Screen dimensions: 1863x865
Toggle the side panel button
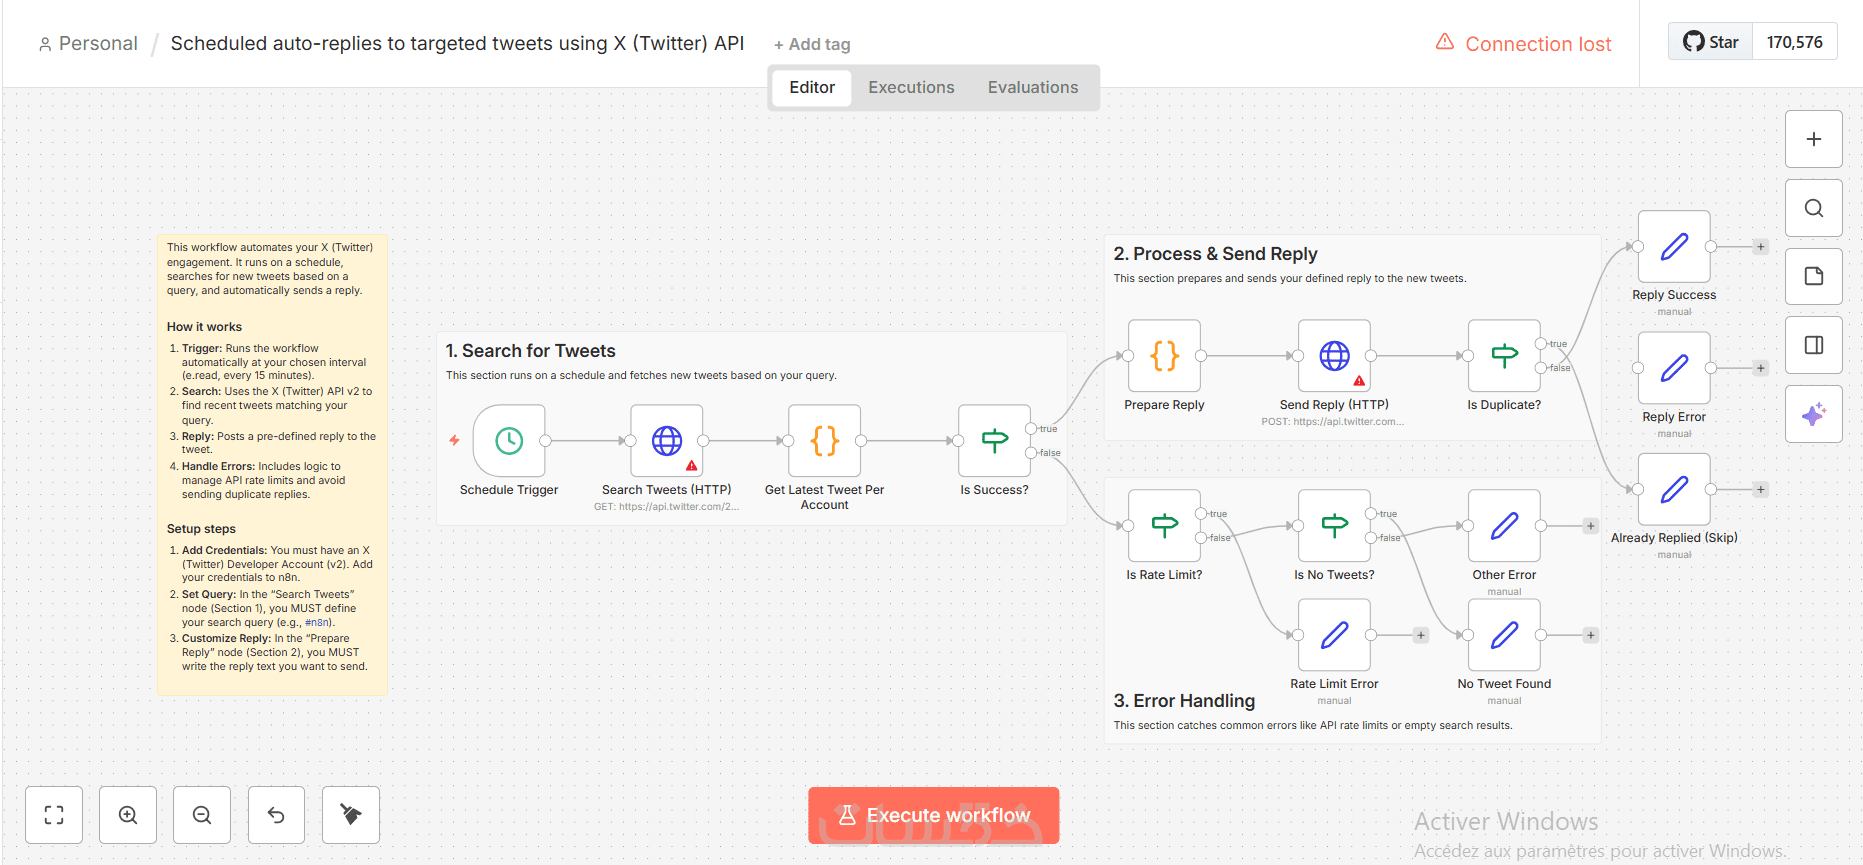(x=1814, y=345)
